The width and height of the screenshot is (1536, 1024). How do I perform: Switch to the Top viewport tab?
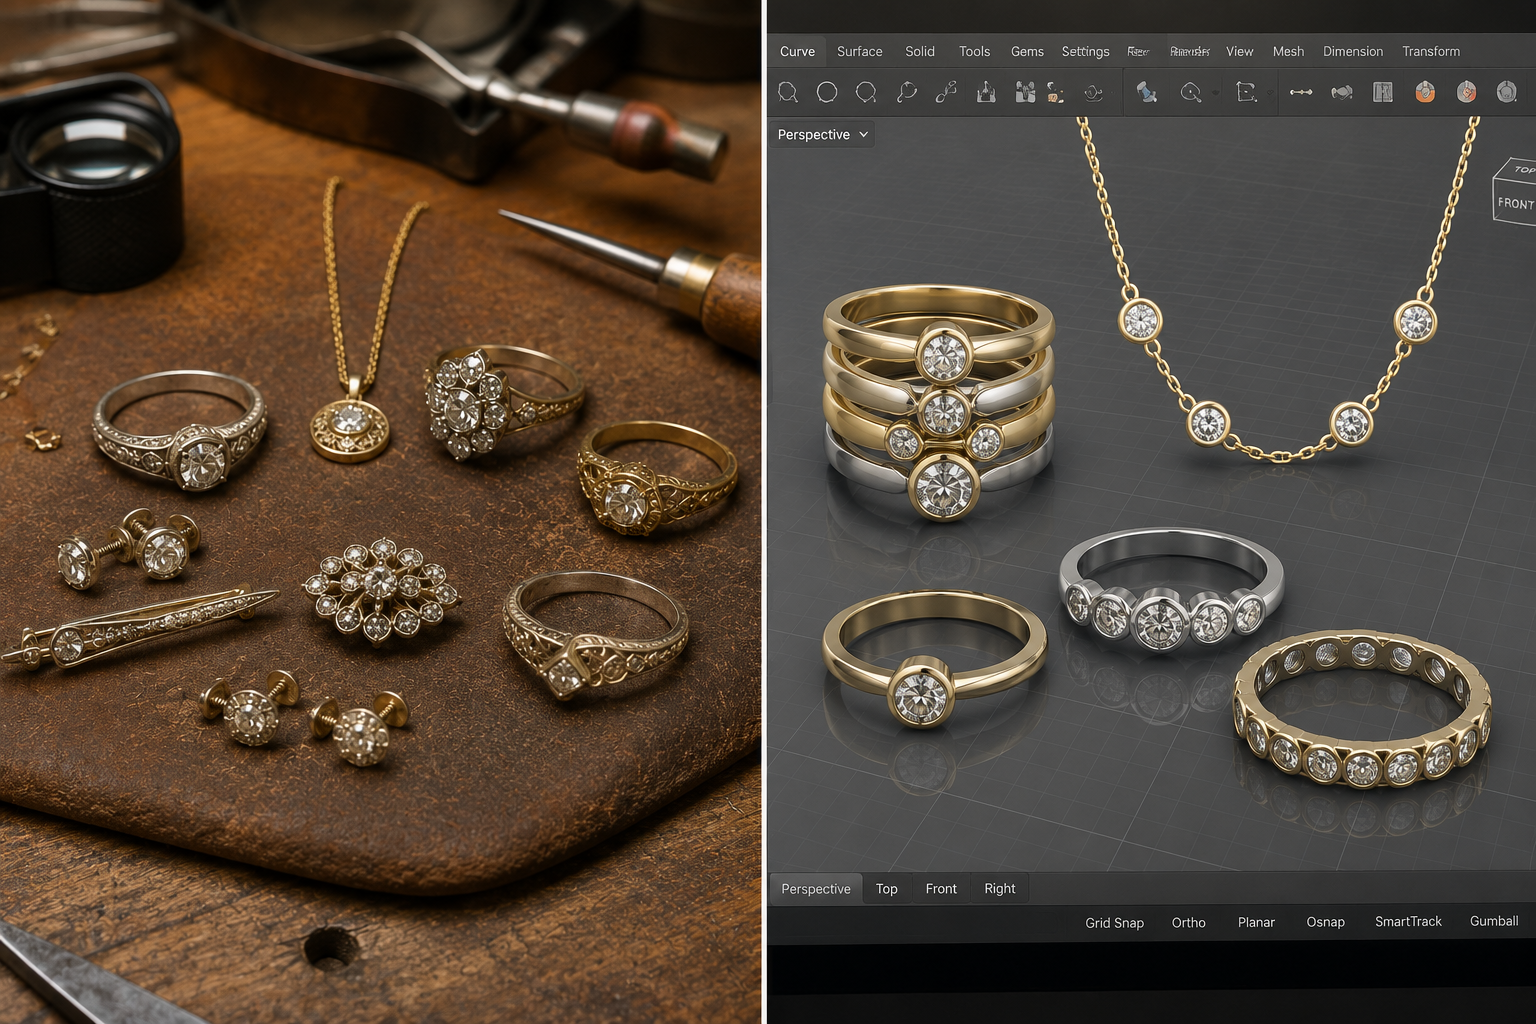point(886,888)
